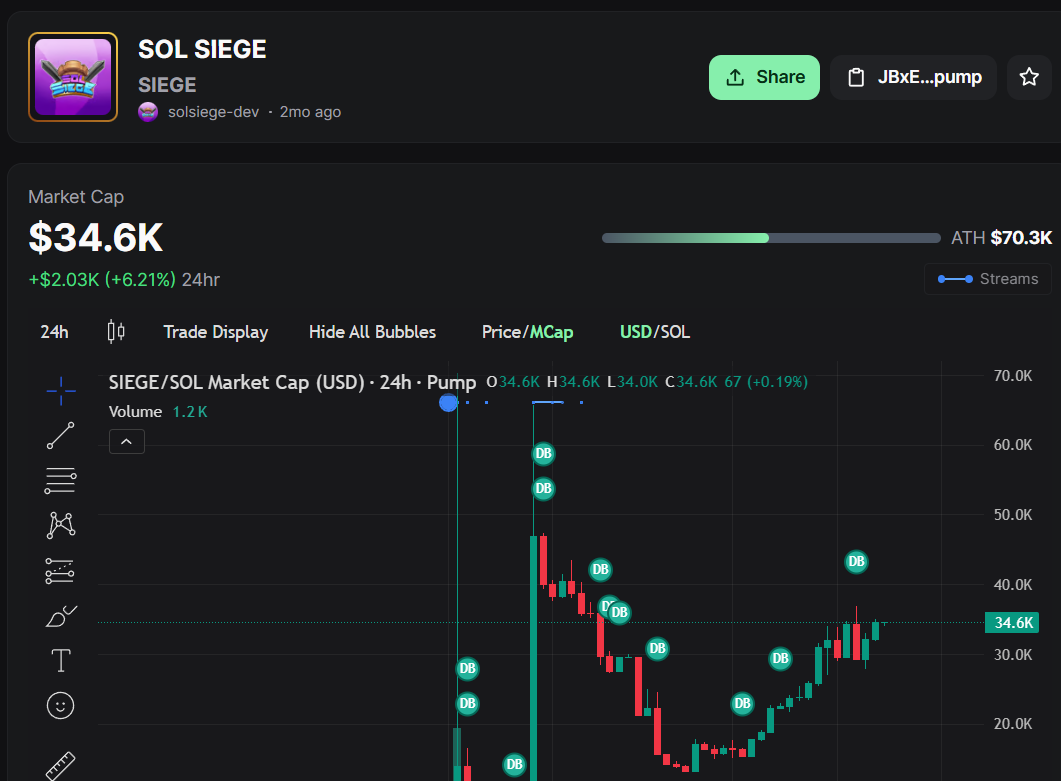The image size is (1061, 781).
Task: Toggle the Streams indicator
Action: pyautogui.click(x=988, y=279)
